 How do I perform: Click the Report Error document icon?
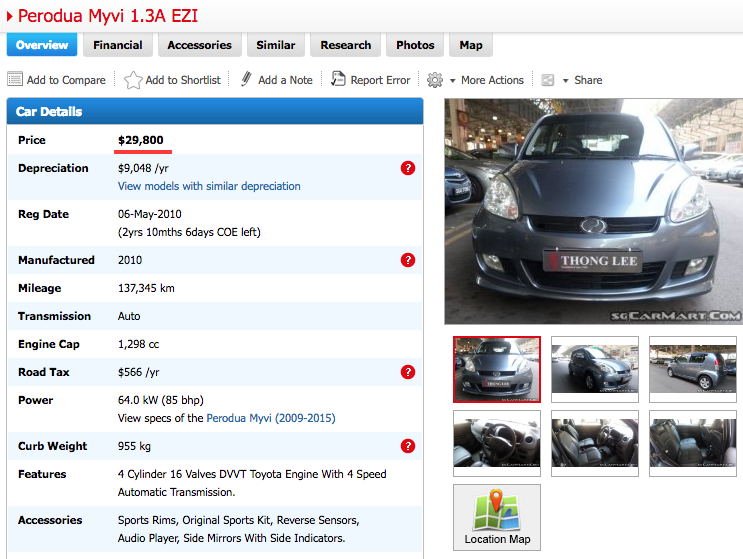pos(338,79)
